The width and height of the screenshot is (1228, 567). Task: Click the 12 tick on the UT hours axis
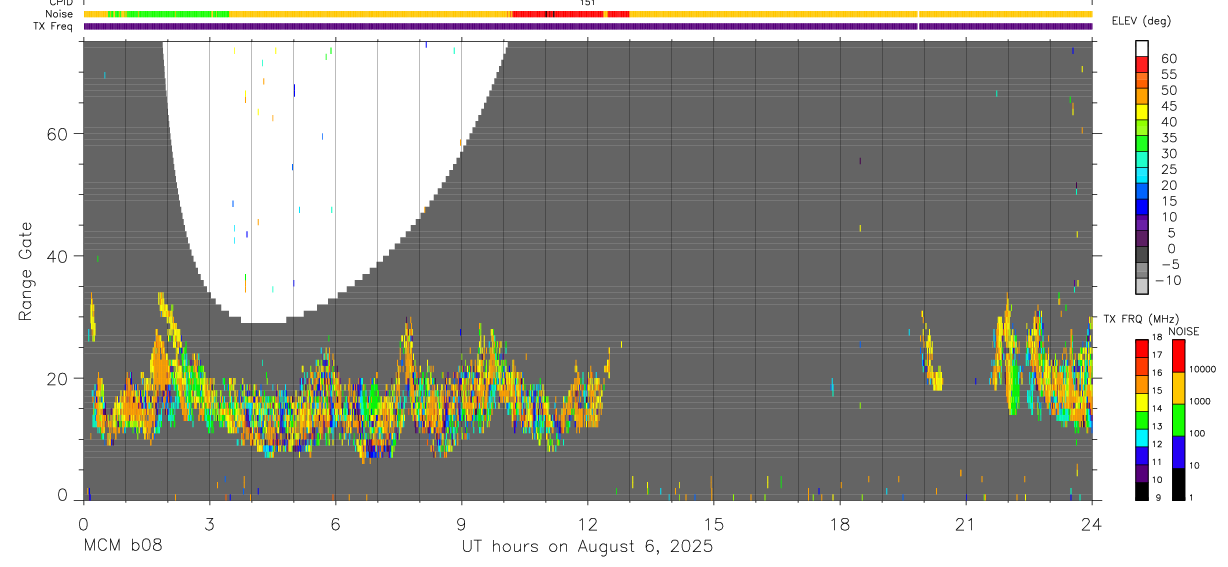pyautogui.click(x=588, y=523)
